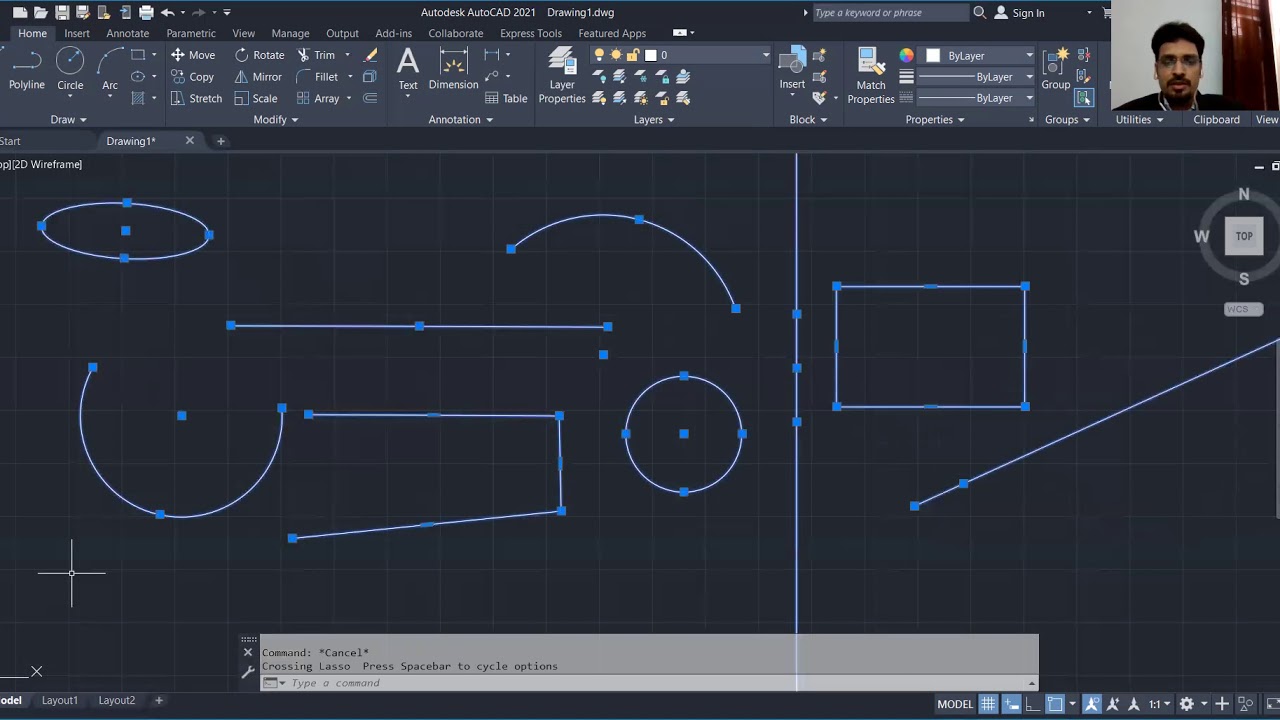Click Match Properties tool
This screenshot has width=1280, height=720.
pyautogui.click(x=871, y=75)
